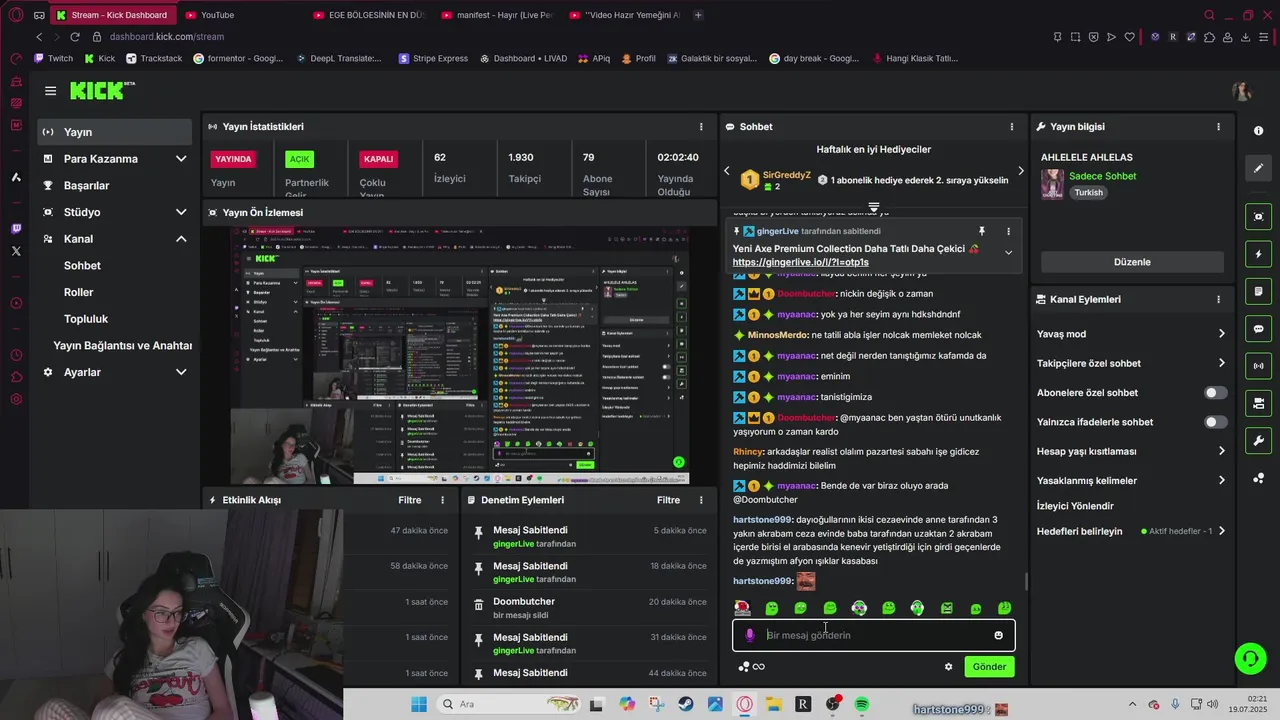Open the emoji picker in message box
This screenshot has width=1280, height=720.
pyautogui.click(x=998, y=635)
